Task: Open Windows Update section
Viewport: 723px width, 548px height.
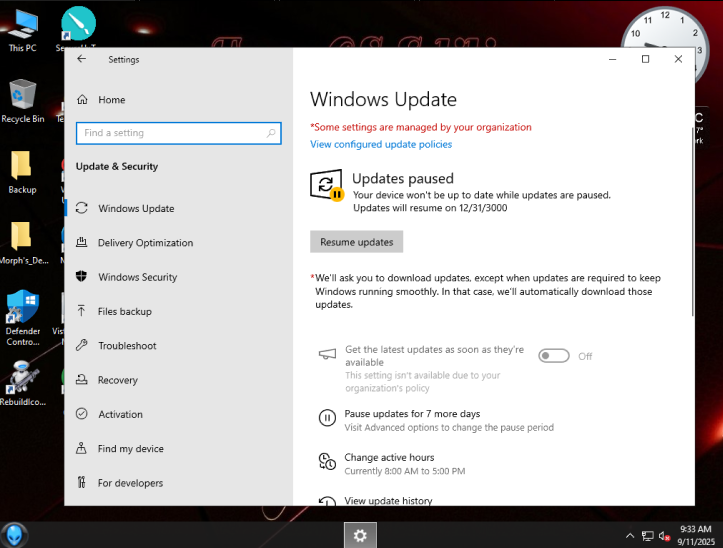Action: [178, 208]
